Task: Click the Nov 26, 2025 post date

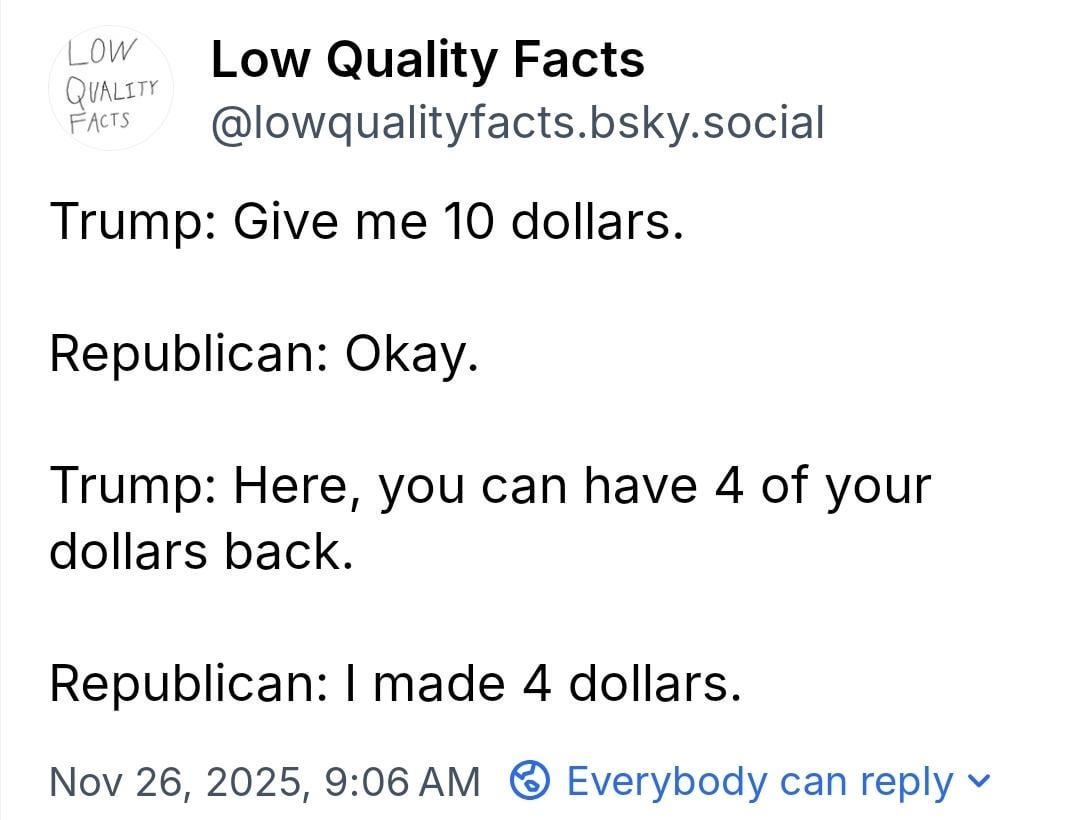Action: (x=176, y=781)
